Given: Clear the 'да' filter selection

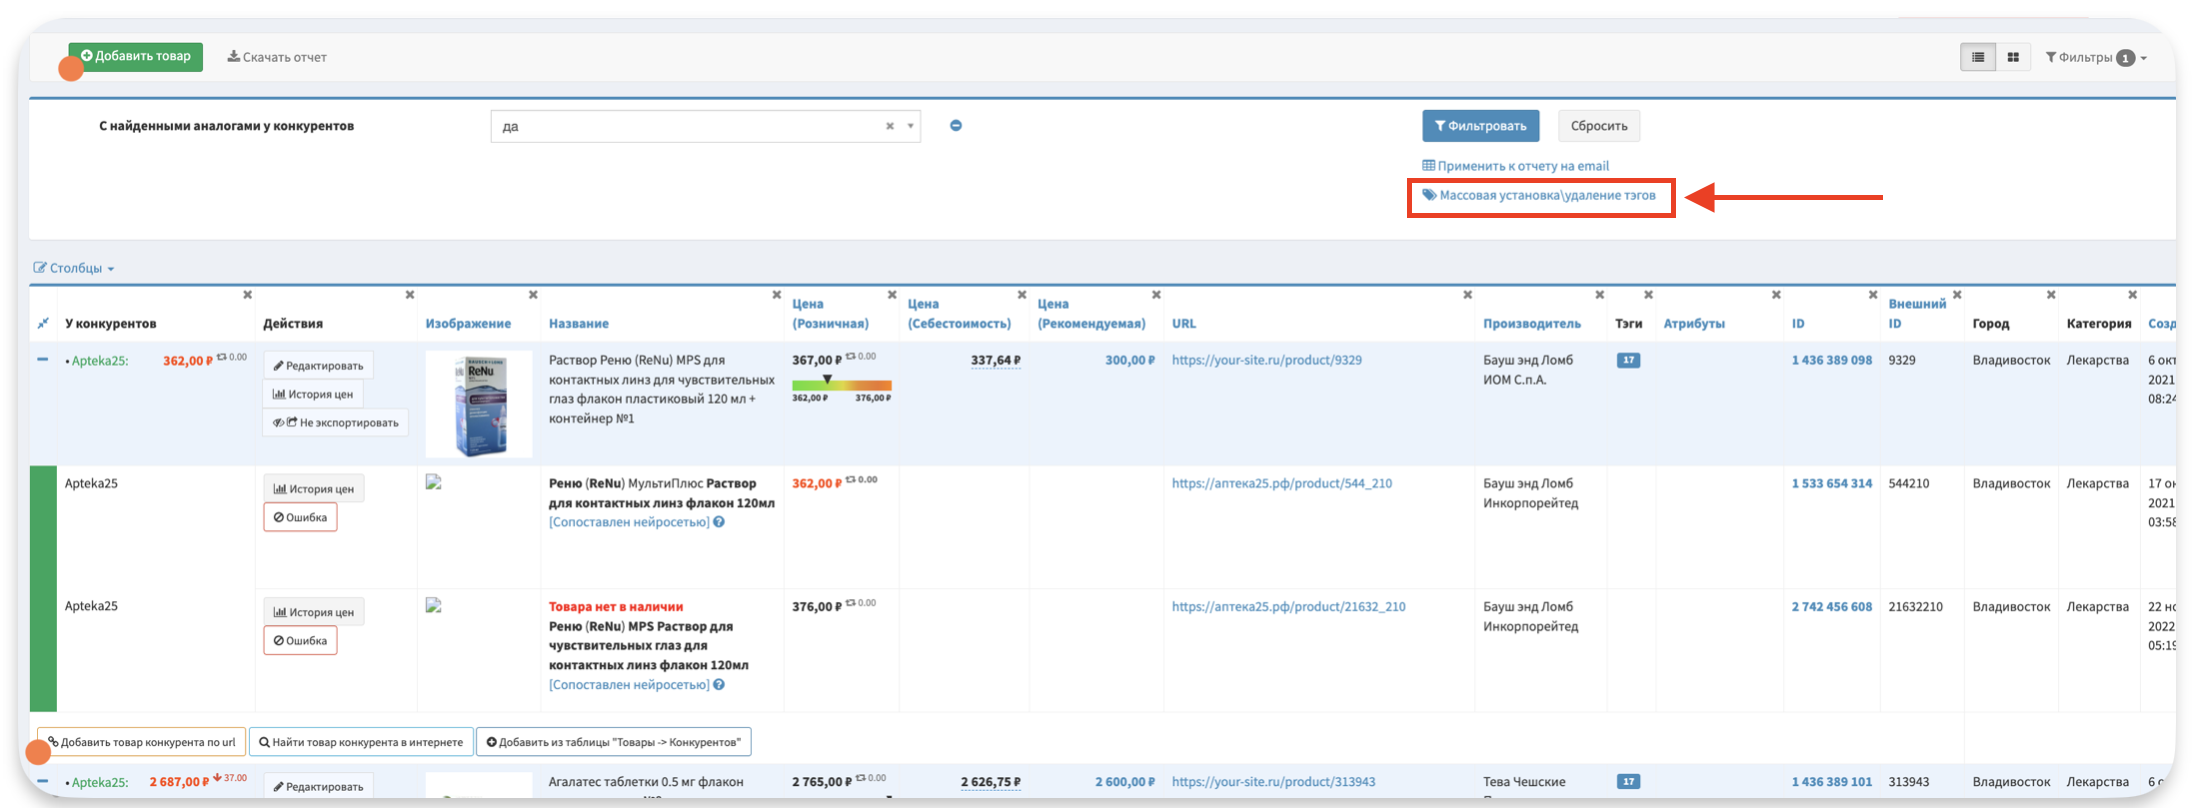Looking at the screenshot, I should [889, 126].
